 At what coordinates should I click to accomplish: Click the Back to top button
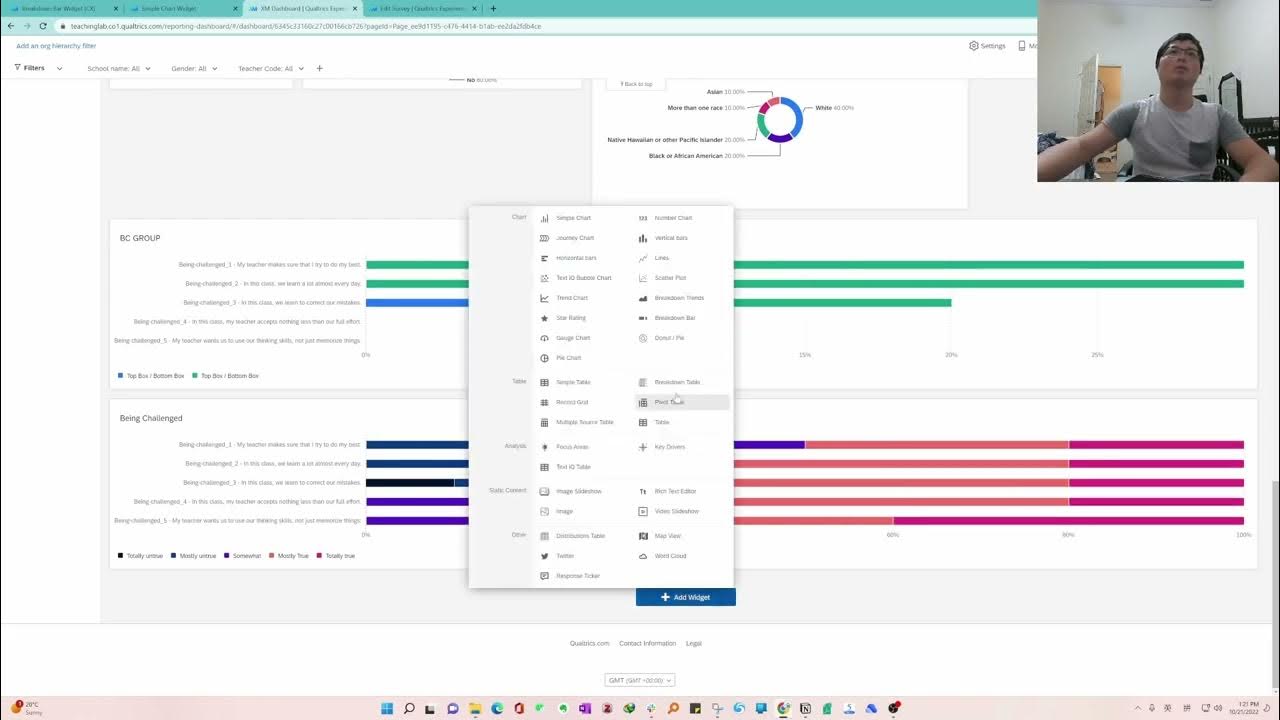click(636, 84)
